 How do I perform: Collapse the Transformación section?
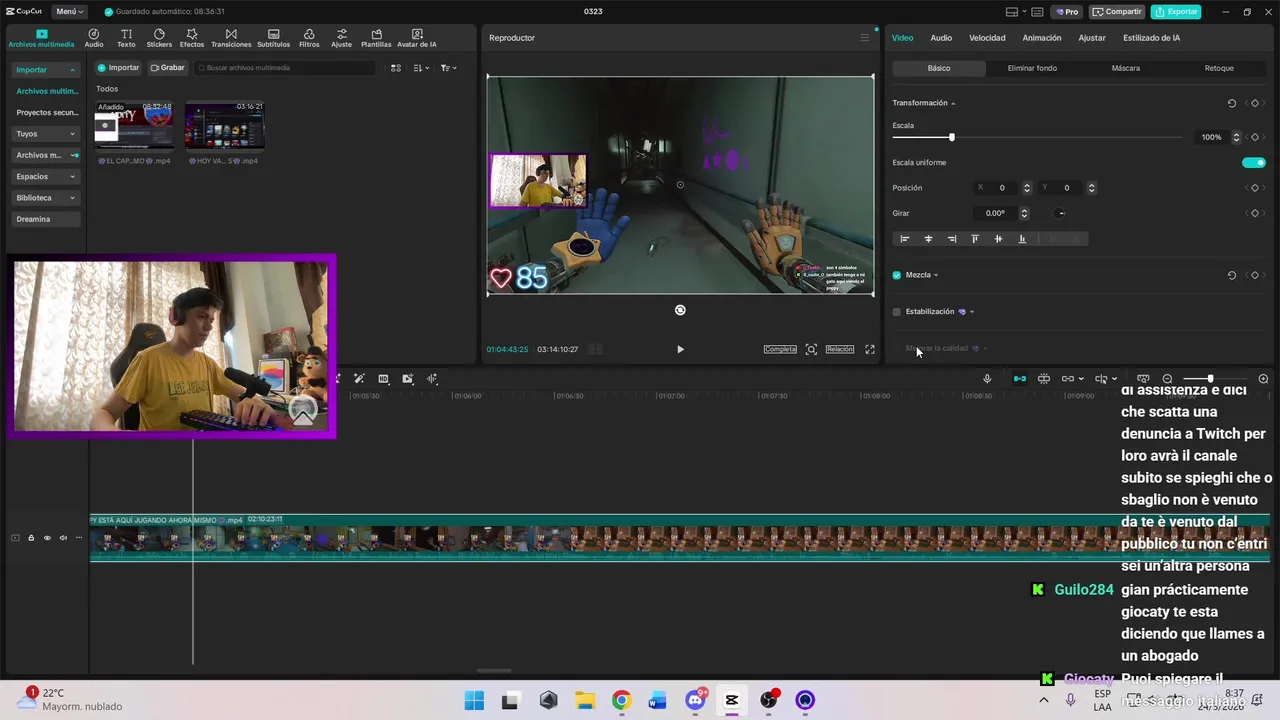[953, 103]
